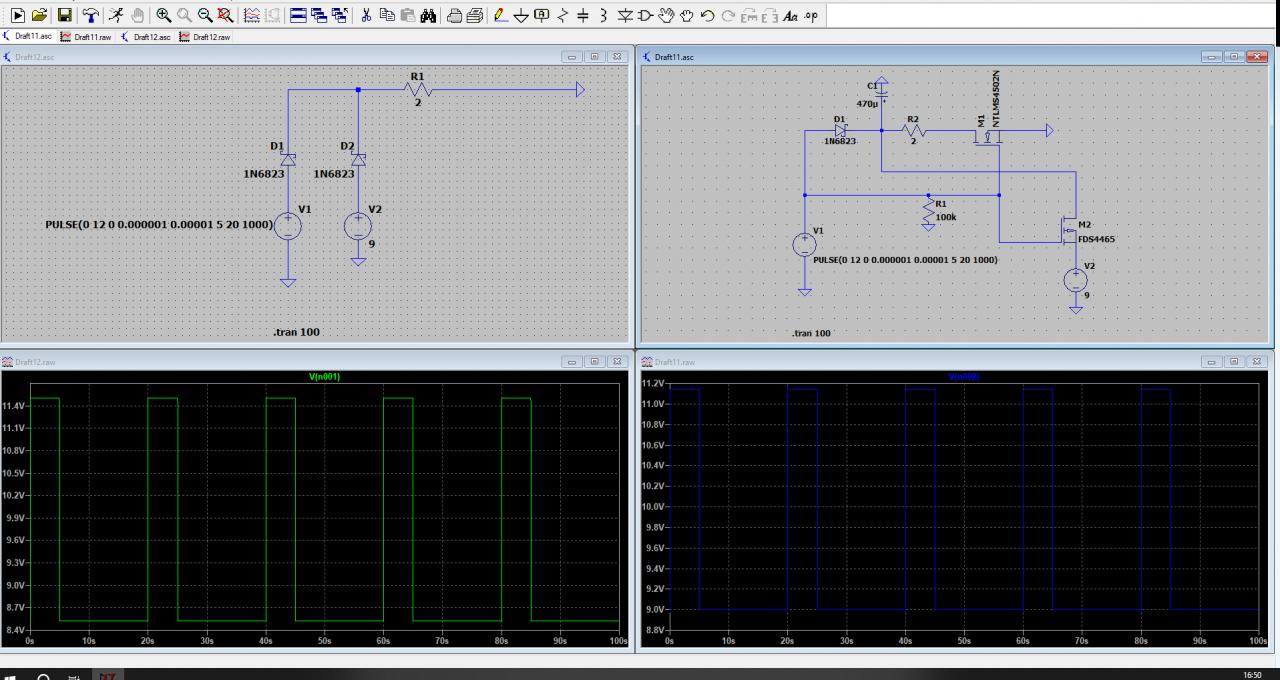Switch to the Draft11.raw tab
Viewport: 1280px width, 680px height.
click(x=86, y=37)
